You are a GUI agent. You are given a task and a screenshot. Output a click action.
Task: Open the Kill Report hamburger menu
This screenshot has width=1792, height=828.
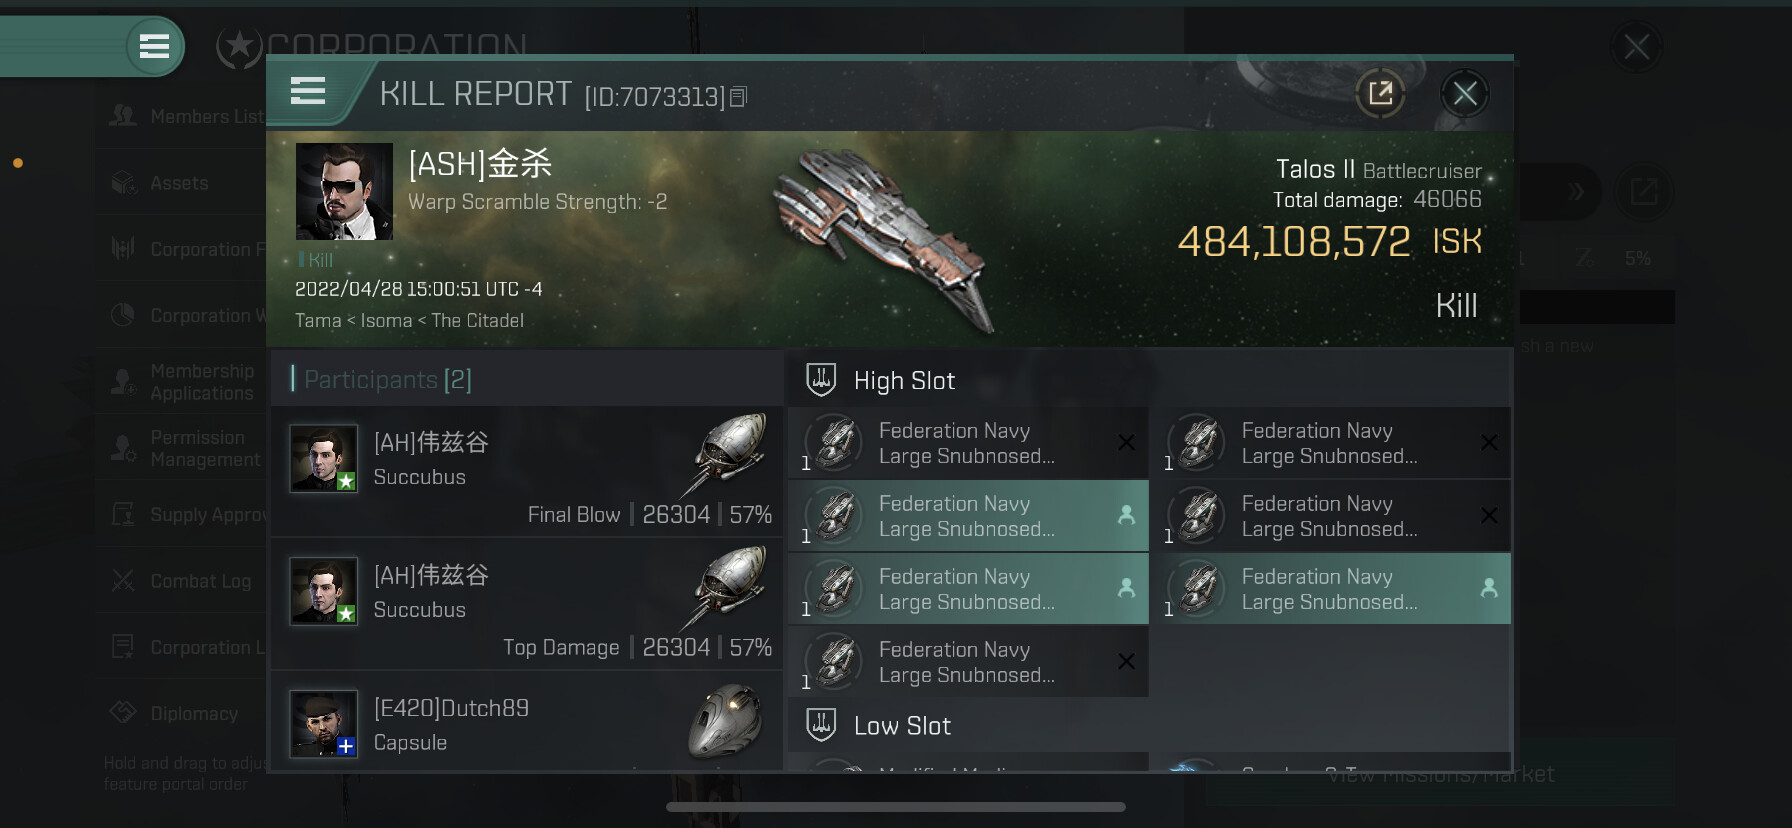pos(308,91)
